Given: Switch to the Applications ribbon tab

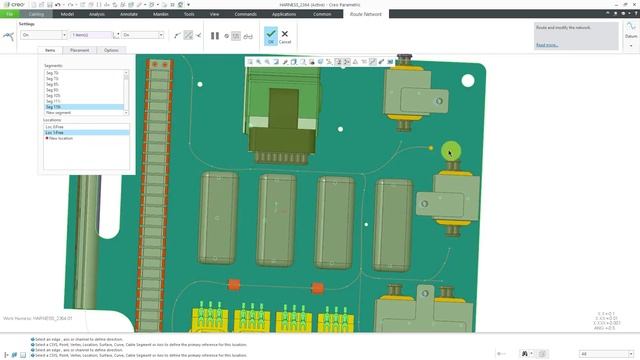Looking at the screenshot, I should [284, 14].
